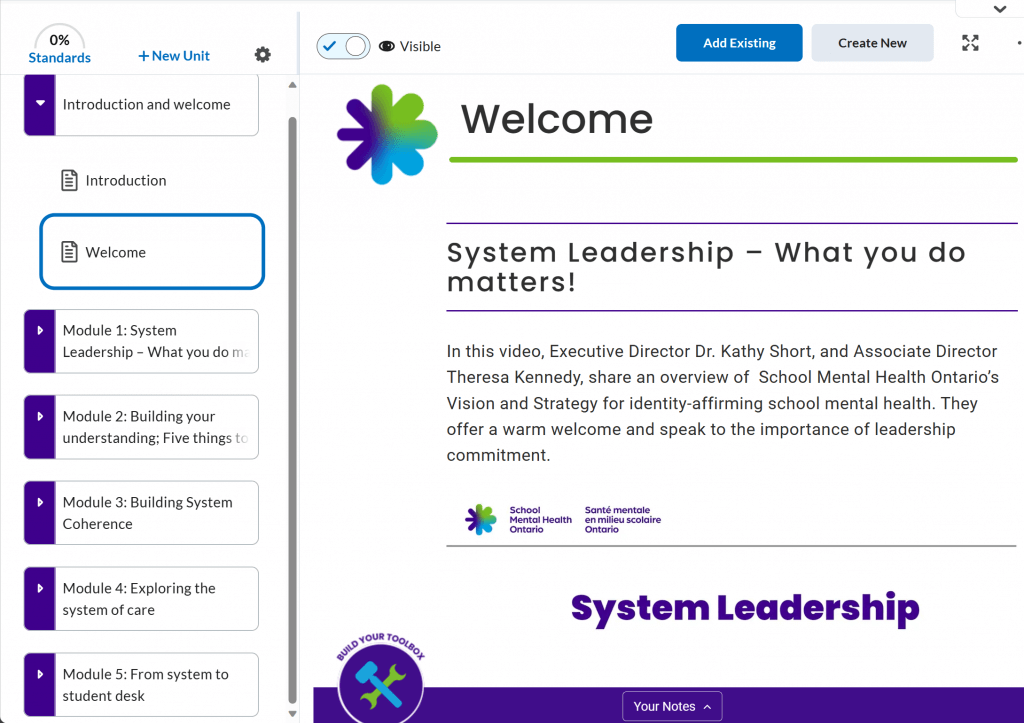Click Create New to add content
This screenshot has width=1024, height=723.
tap(872, 43)
